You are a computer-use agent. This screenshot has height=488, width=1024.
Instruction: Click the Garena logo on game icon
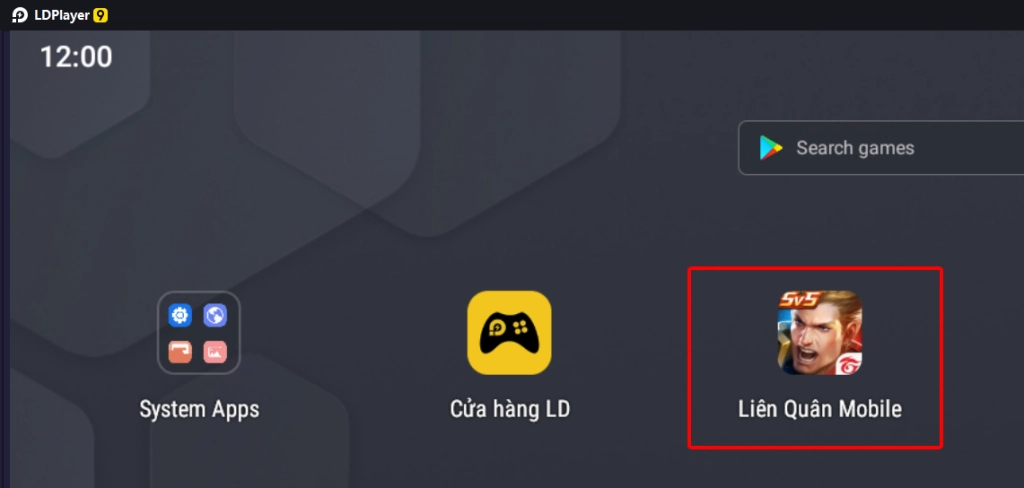click(x=848, y=362)
